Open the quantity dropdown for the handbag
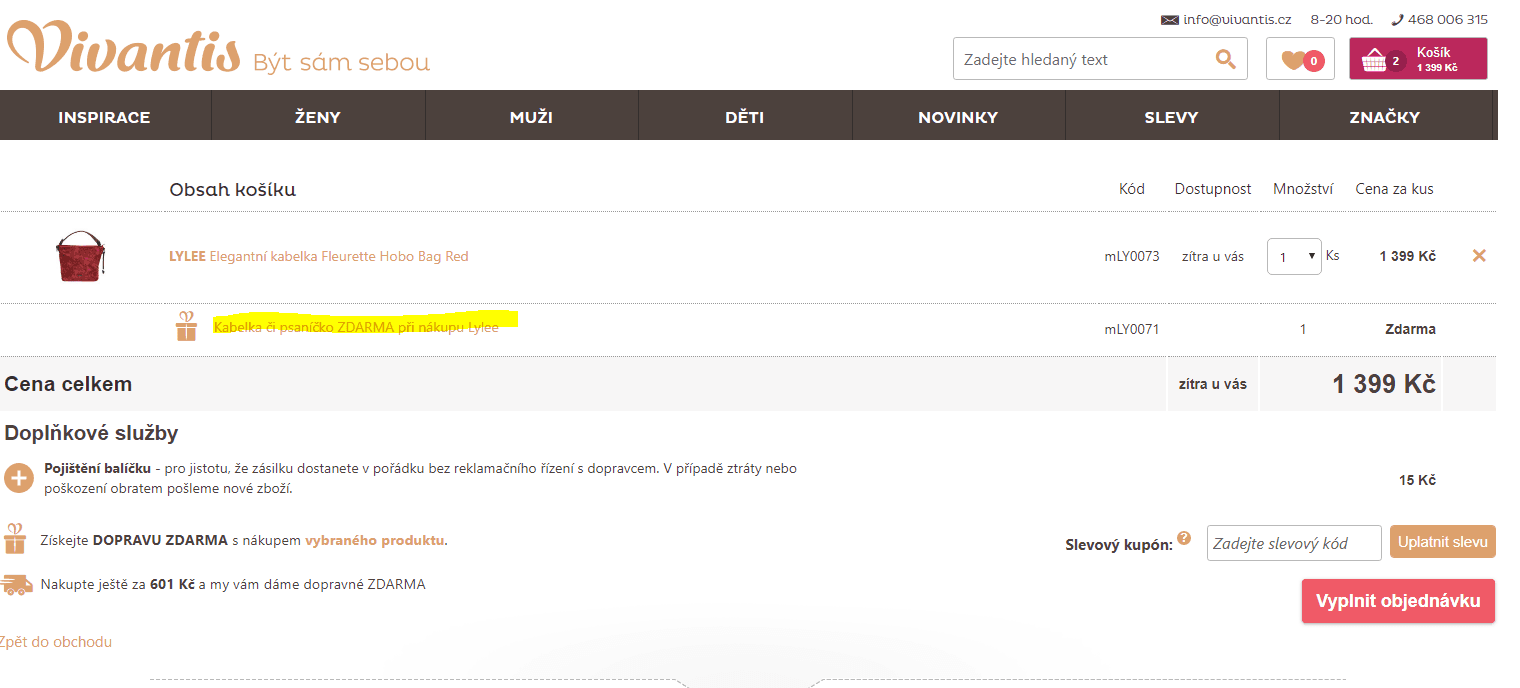The width and height of the screenshot is (1520, 688). (x=1294, y=256)
